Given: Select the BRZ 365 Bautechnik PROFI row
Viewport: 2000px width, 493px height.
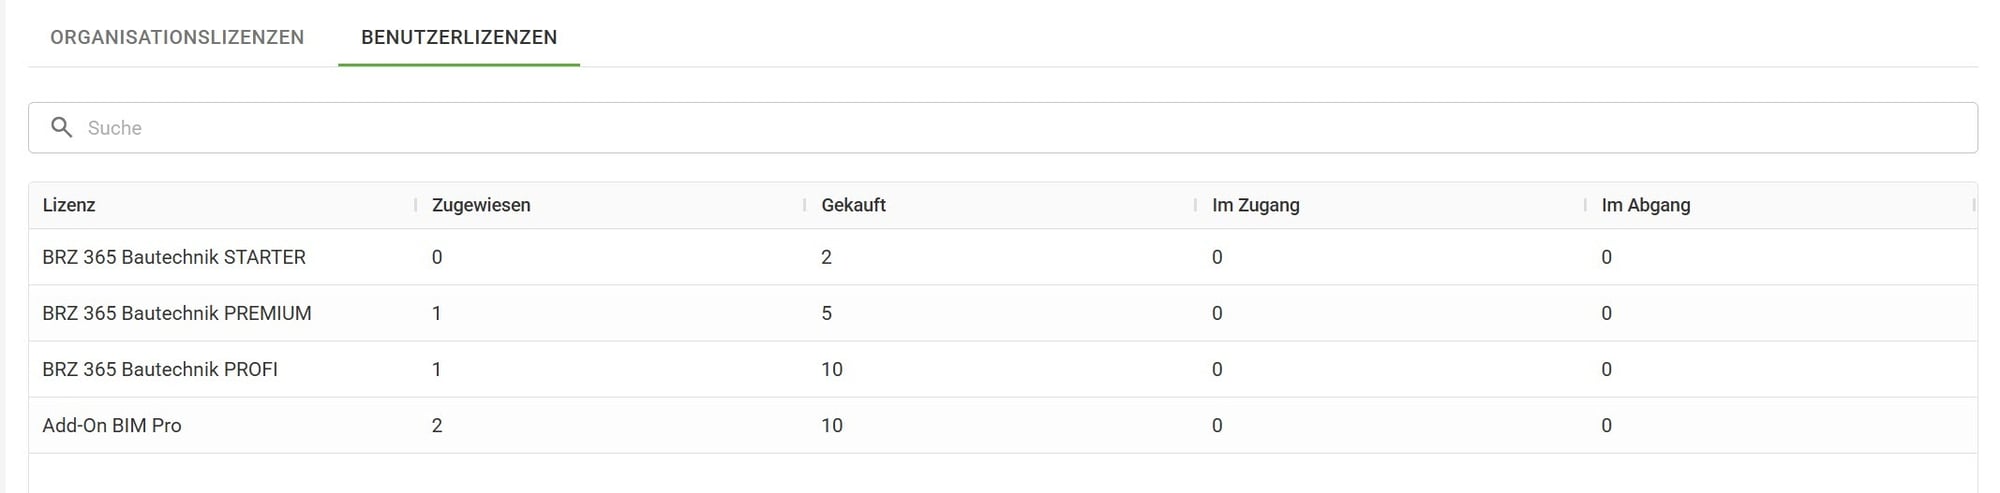Looking at the screenshot, I should [1003, 369].
